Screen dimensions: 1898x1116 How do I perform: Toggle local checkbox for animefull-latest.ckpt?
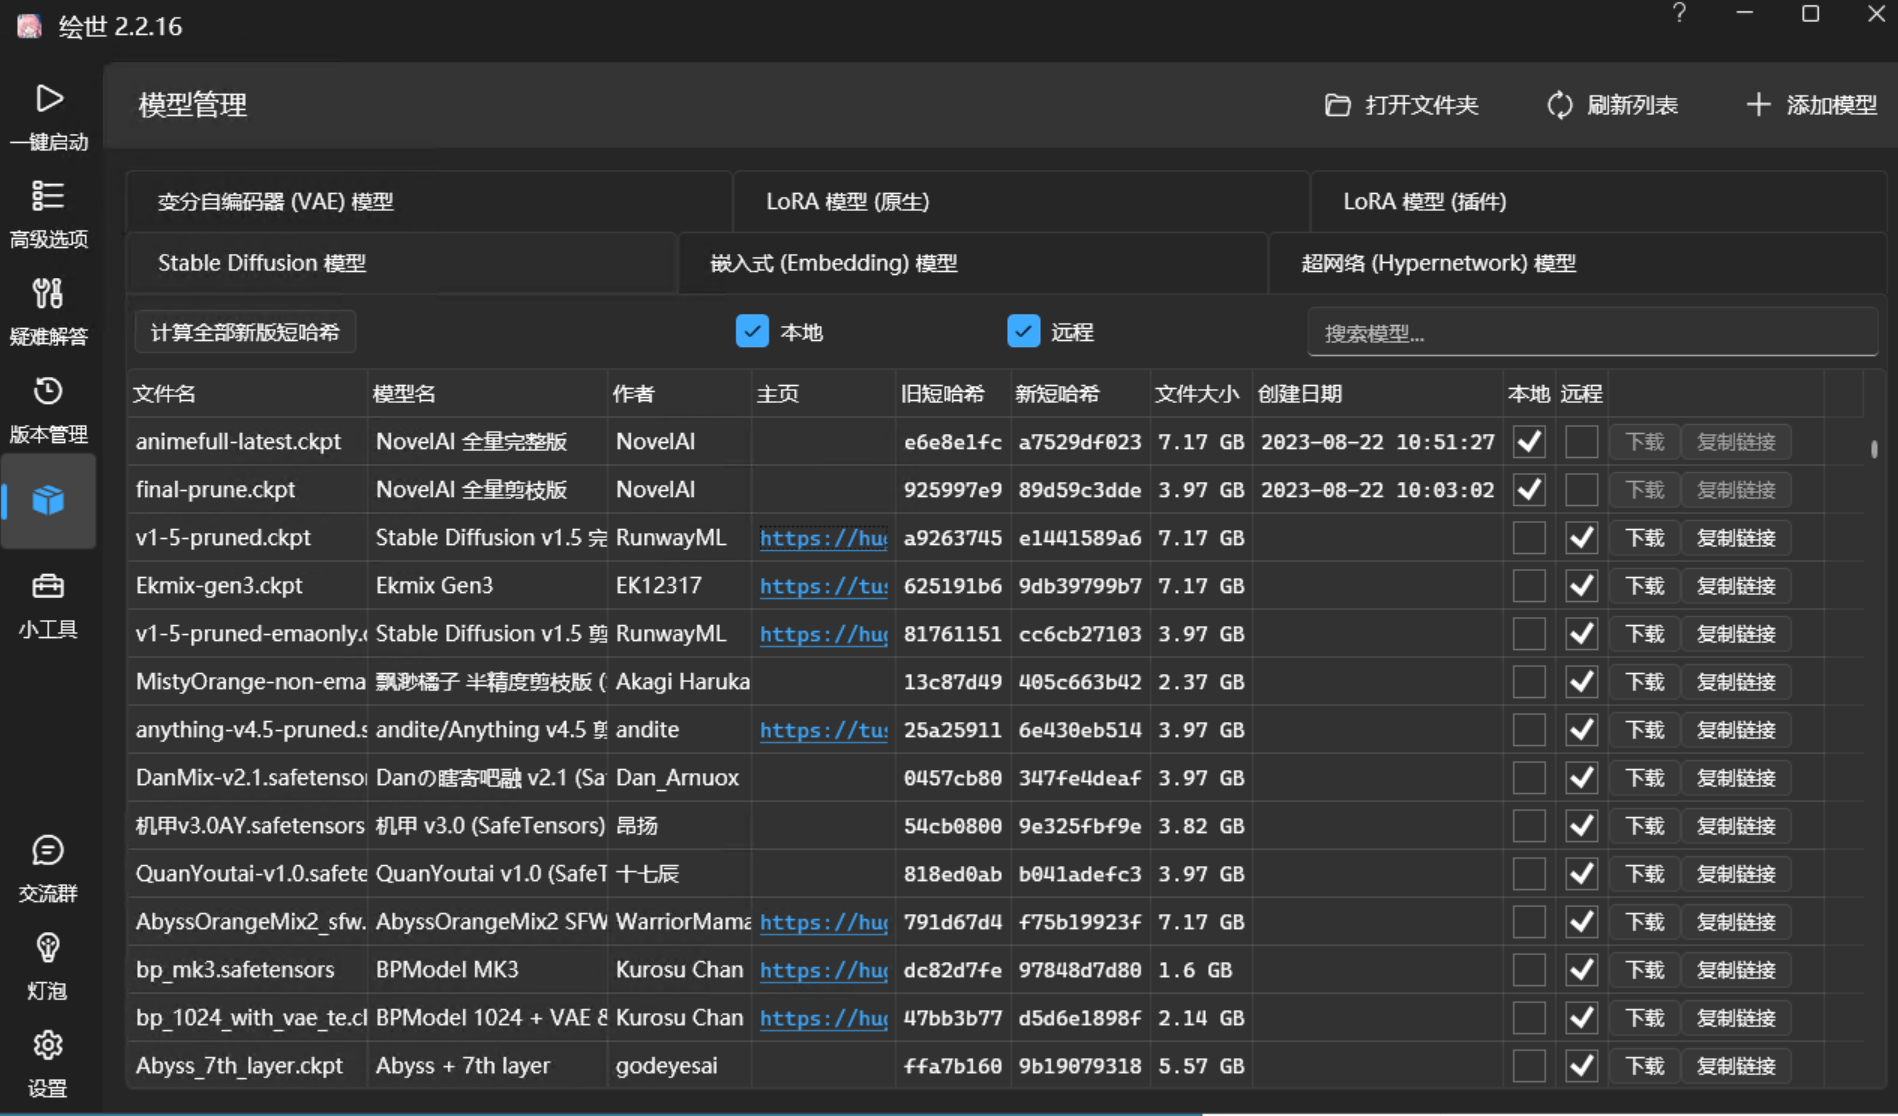click(1529, 442)
